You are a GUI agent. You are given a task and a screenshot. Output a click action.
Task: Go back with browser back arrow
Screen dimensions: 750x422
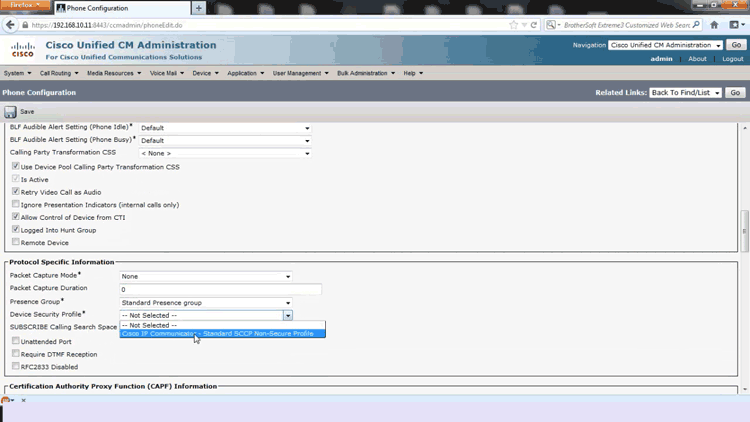point(11,25)
